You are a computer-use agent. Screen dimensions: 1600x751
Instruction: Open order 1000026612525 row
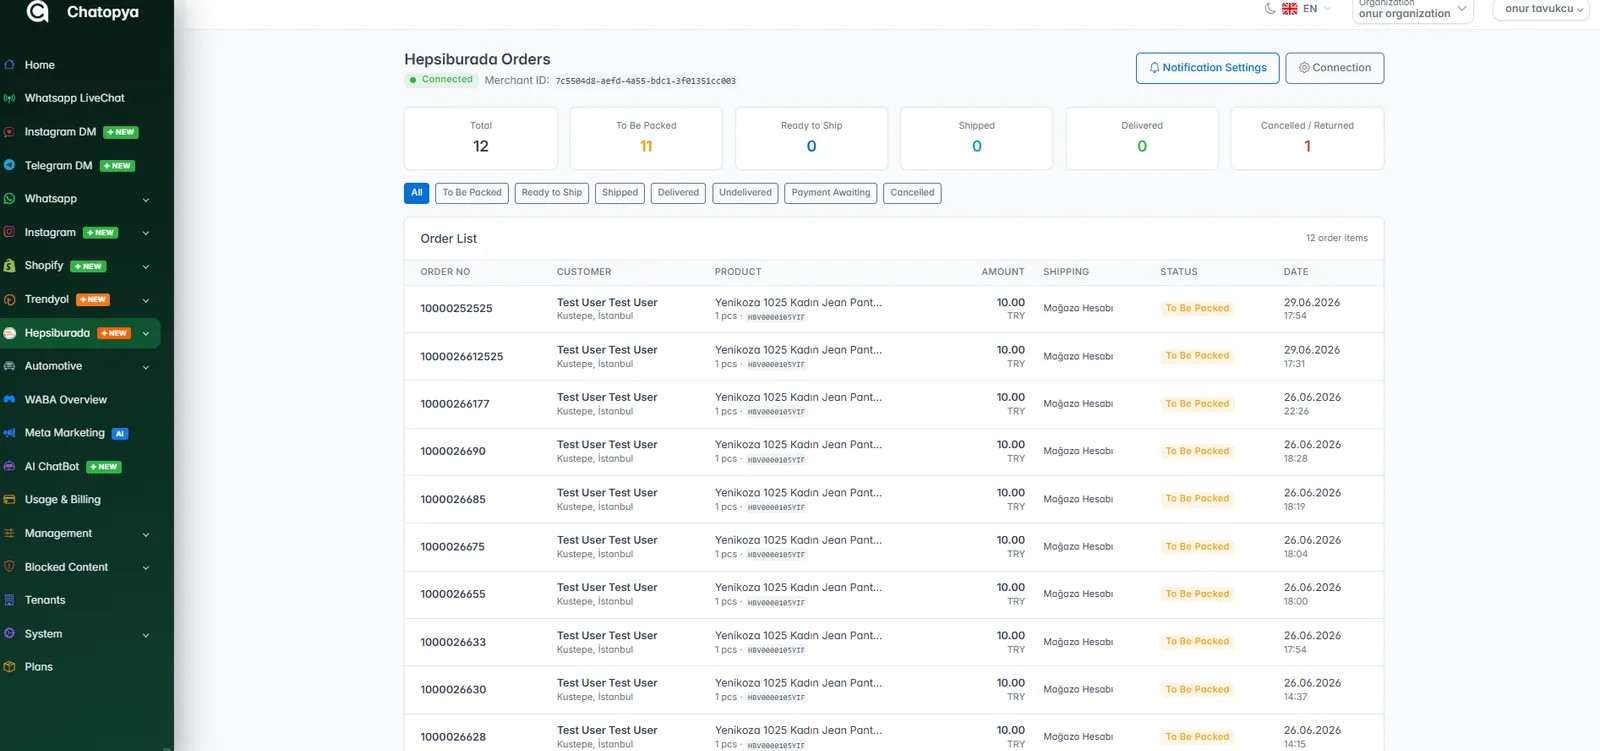pyautogui.click(x=894, y=357)
